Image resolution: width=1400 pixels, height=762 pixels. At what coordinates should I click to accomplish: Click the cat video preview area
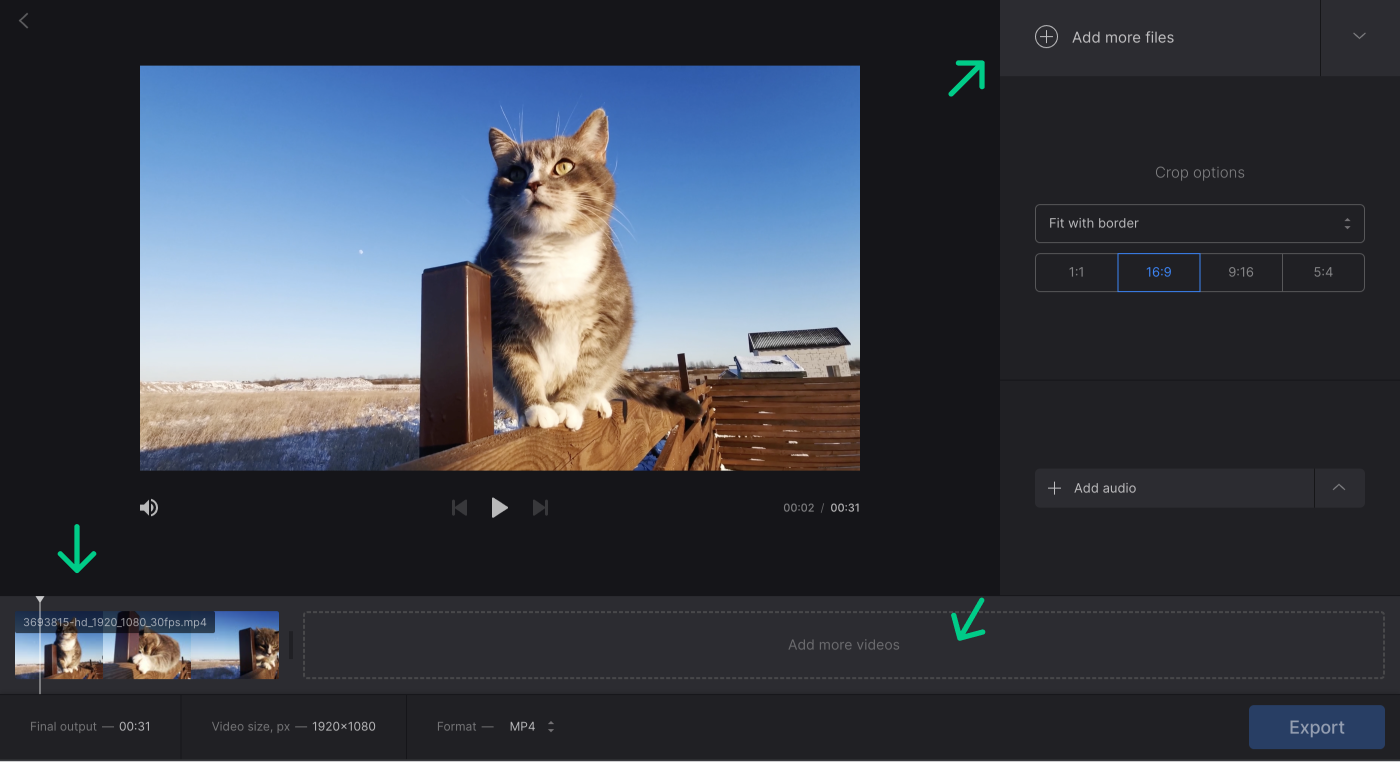pyautogui.click(x=500, y=268)
